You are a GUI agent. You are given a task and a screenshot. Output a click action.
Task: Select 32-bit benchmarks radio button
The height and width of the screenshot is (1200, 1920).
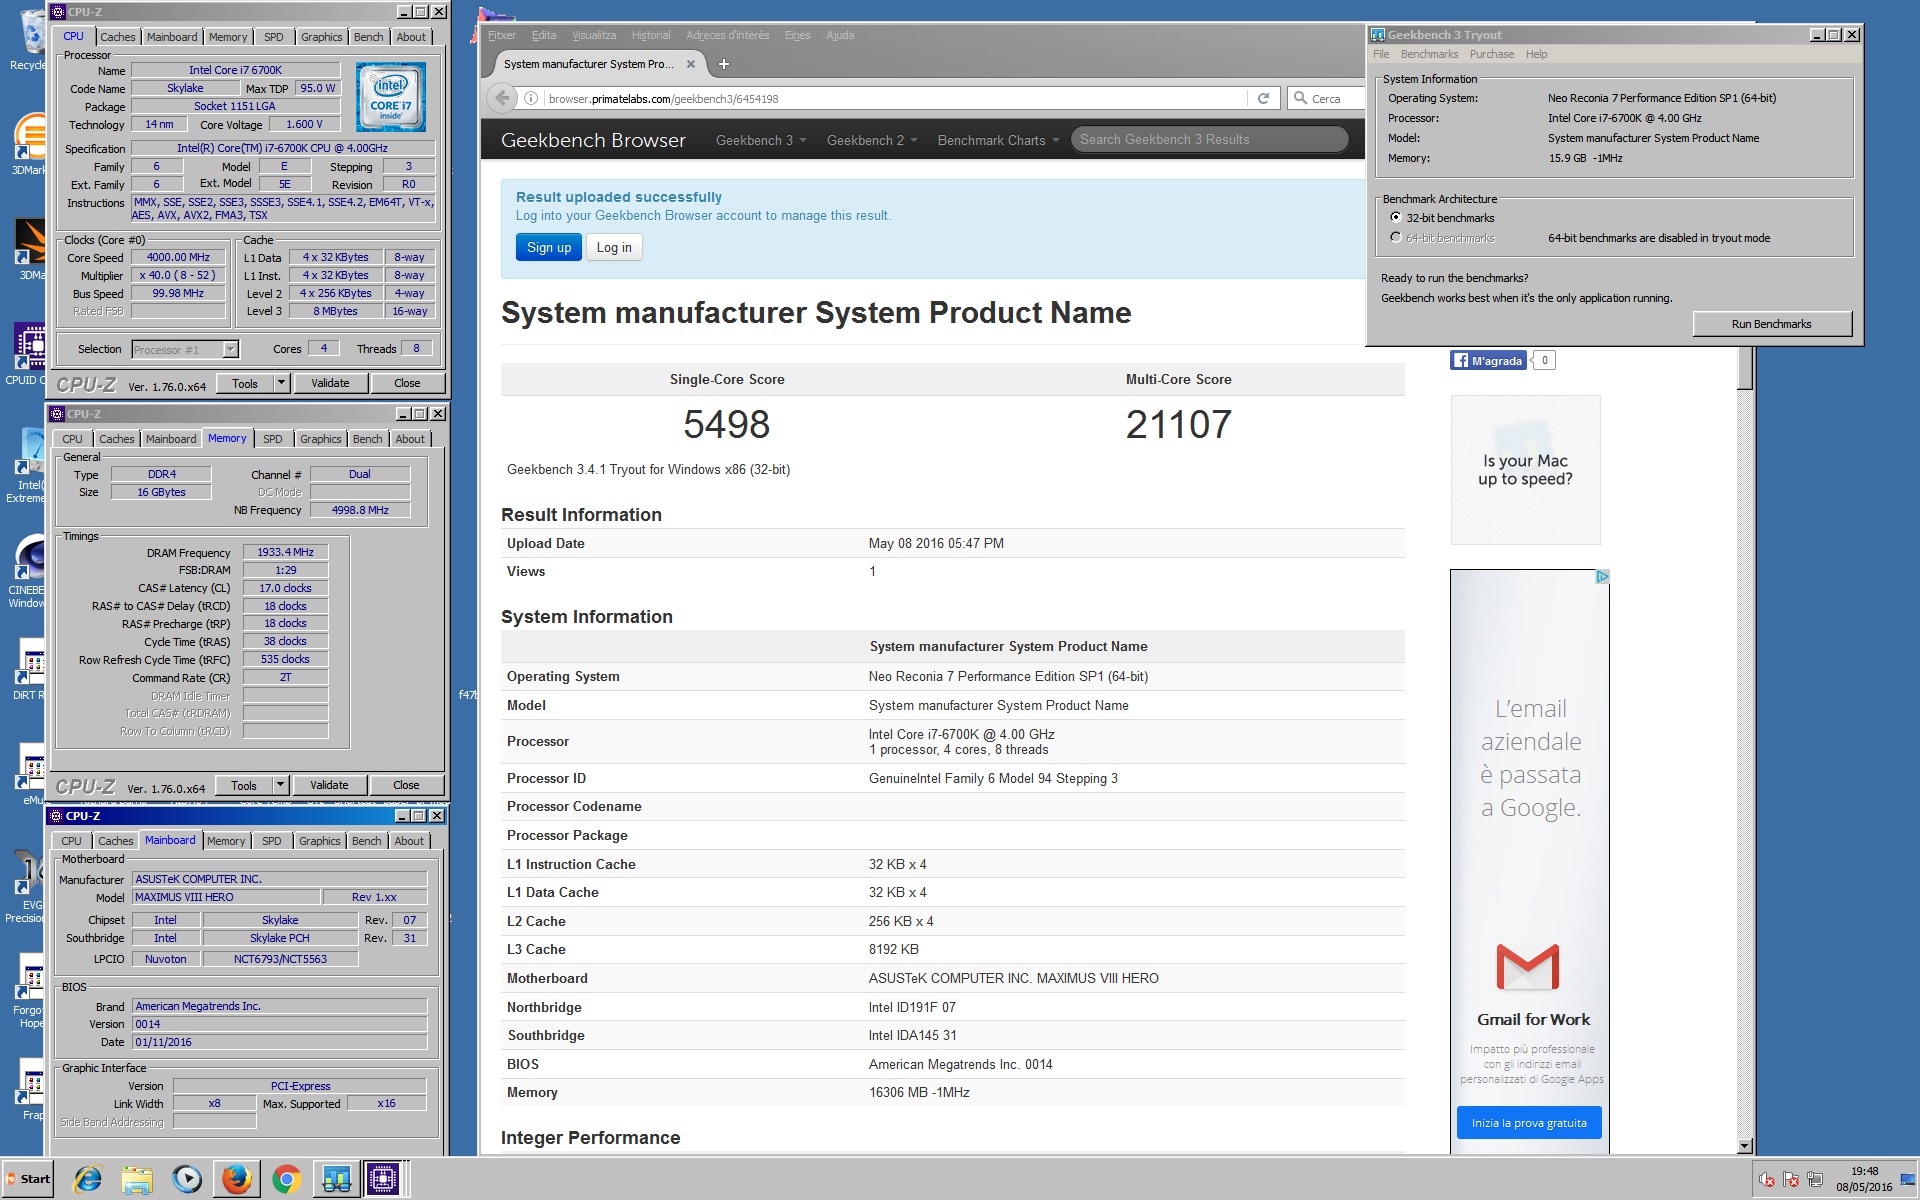1396,217
